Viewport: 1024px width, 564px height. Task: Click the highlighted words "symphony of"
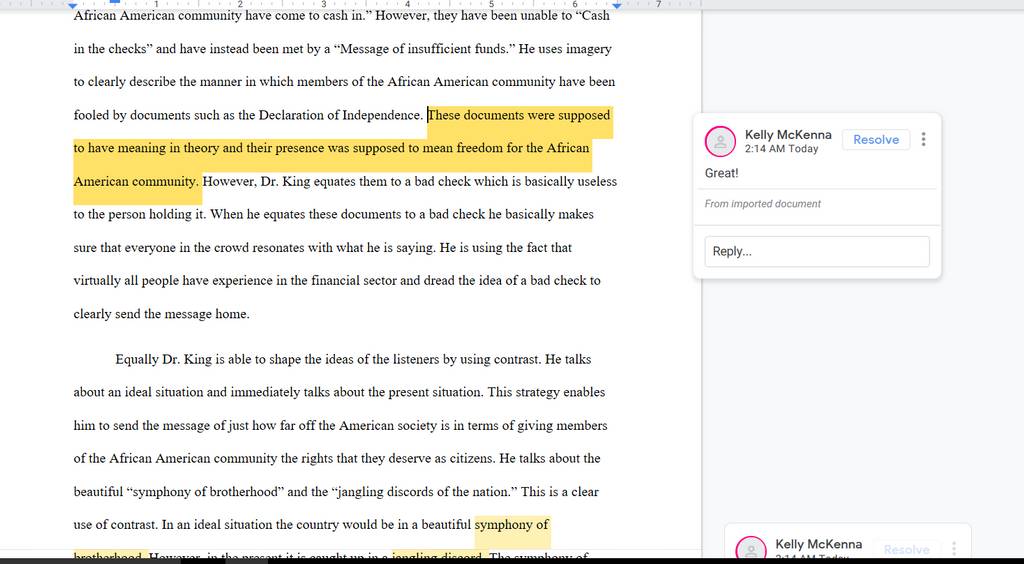point(511,524)
